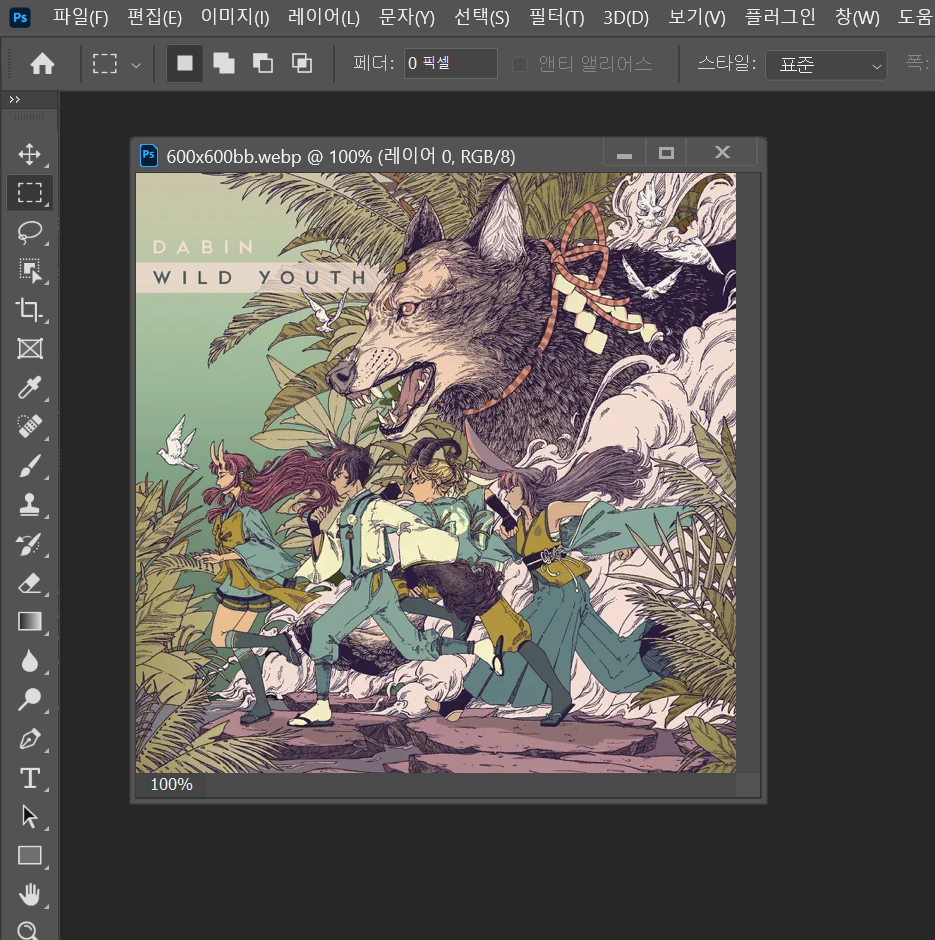Select the History Brush tool

[x=29, y=544]
